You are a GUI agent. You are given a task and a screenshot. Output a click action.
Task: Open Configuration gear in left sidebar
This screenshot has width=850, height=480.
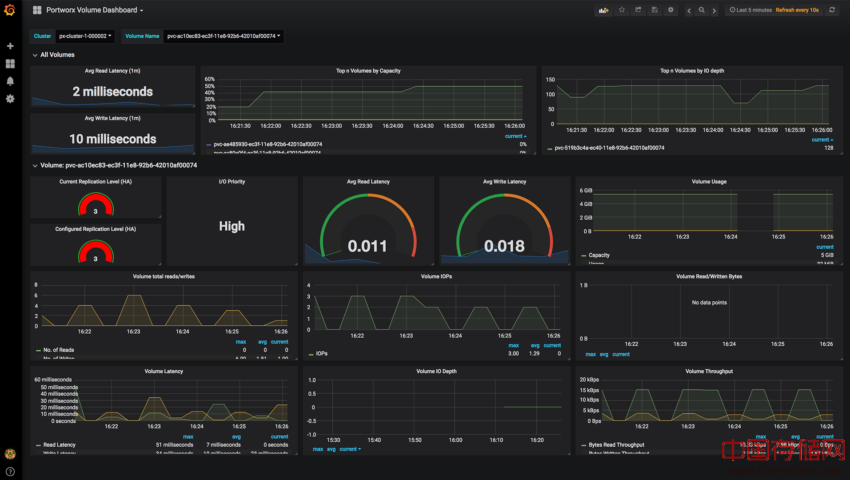(x=10, y=99)
